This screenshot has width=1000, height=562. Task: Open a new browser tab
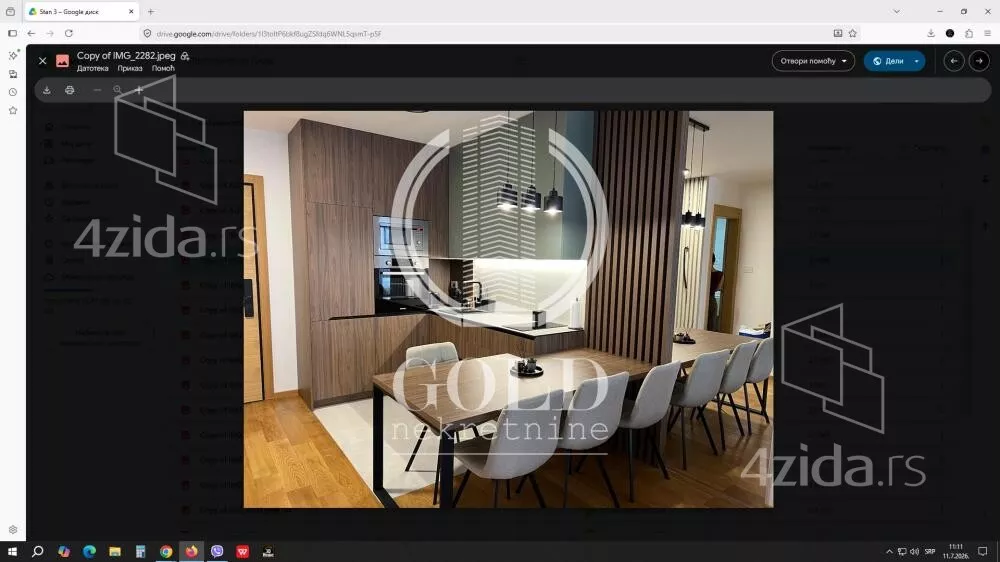click(151, 11)
